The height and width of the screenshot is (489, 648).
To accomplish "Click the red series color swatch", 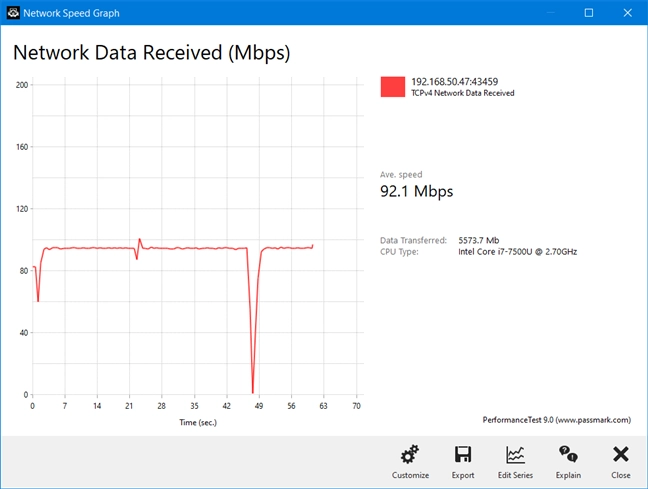I will tap(393, 87).
